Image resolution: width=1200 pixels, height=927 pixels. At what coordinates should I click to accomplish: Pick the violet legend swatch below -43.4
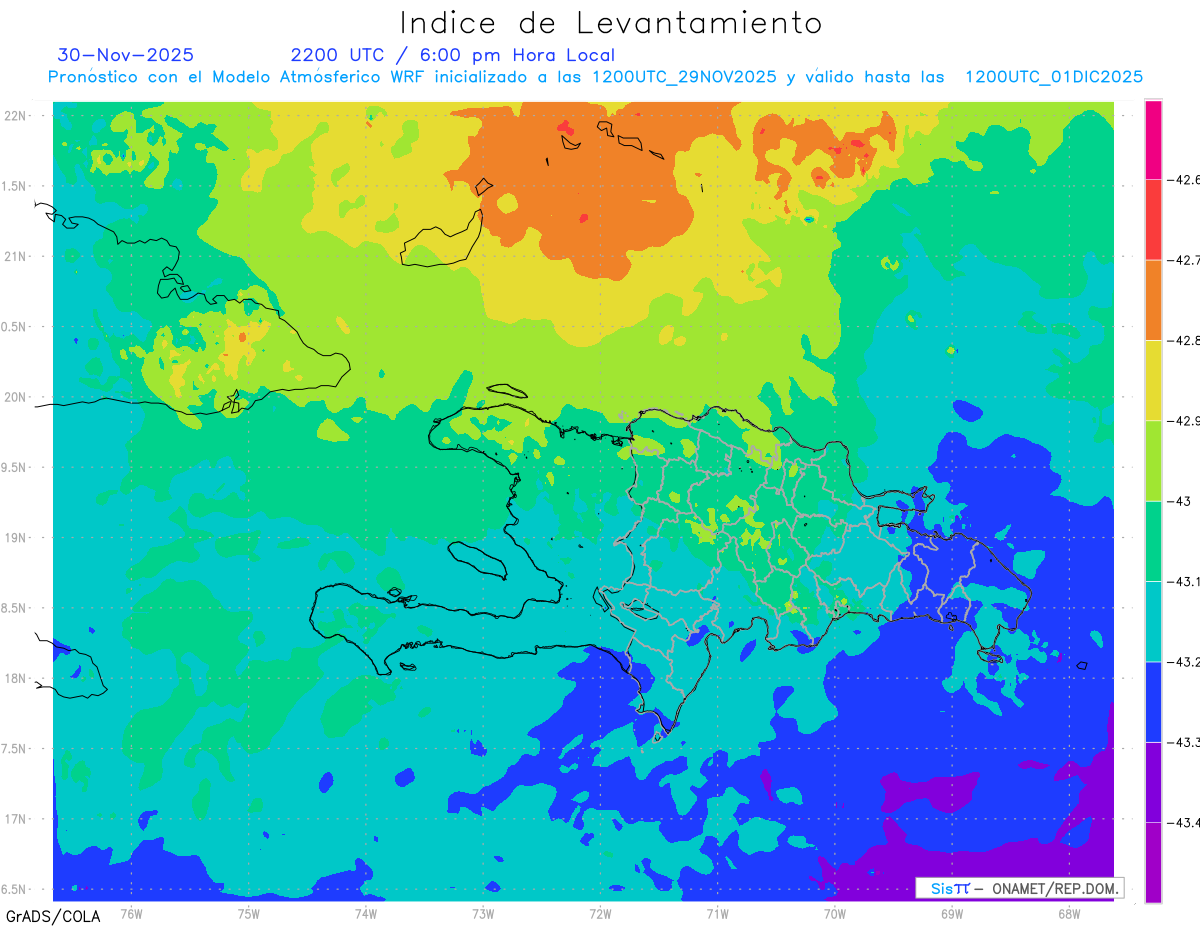[x=1153, y=862]
